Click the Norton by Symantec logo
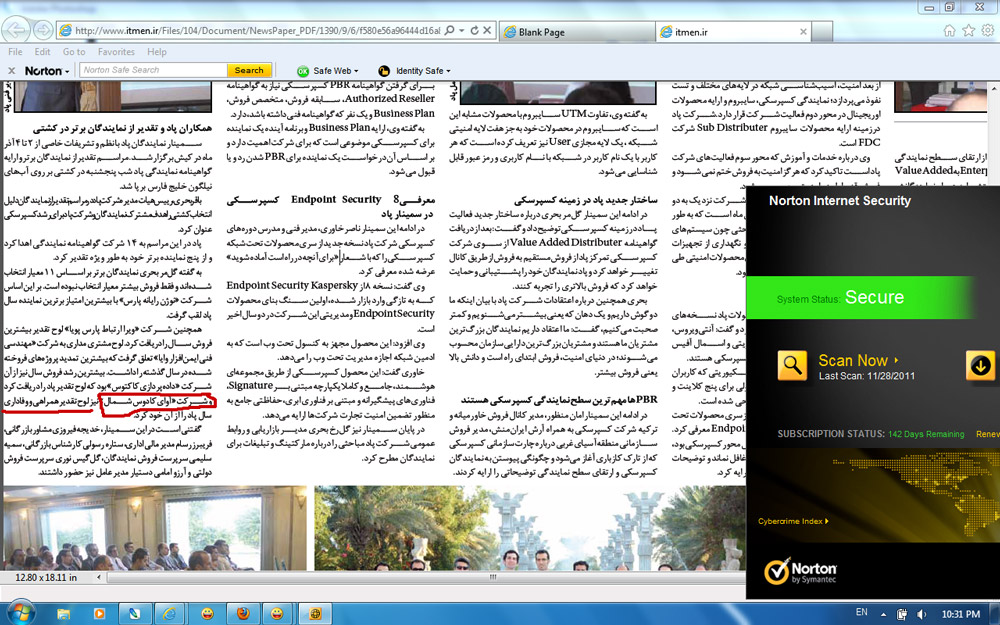 tap(801, 572)
